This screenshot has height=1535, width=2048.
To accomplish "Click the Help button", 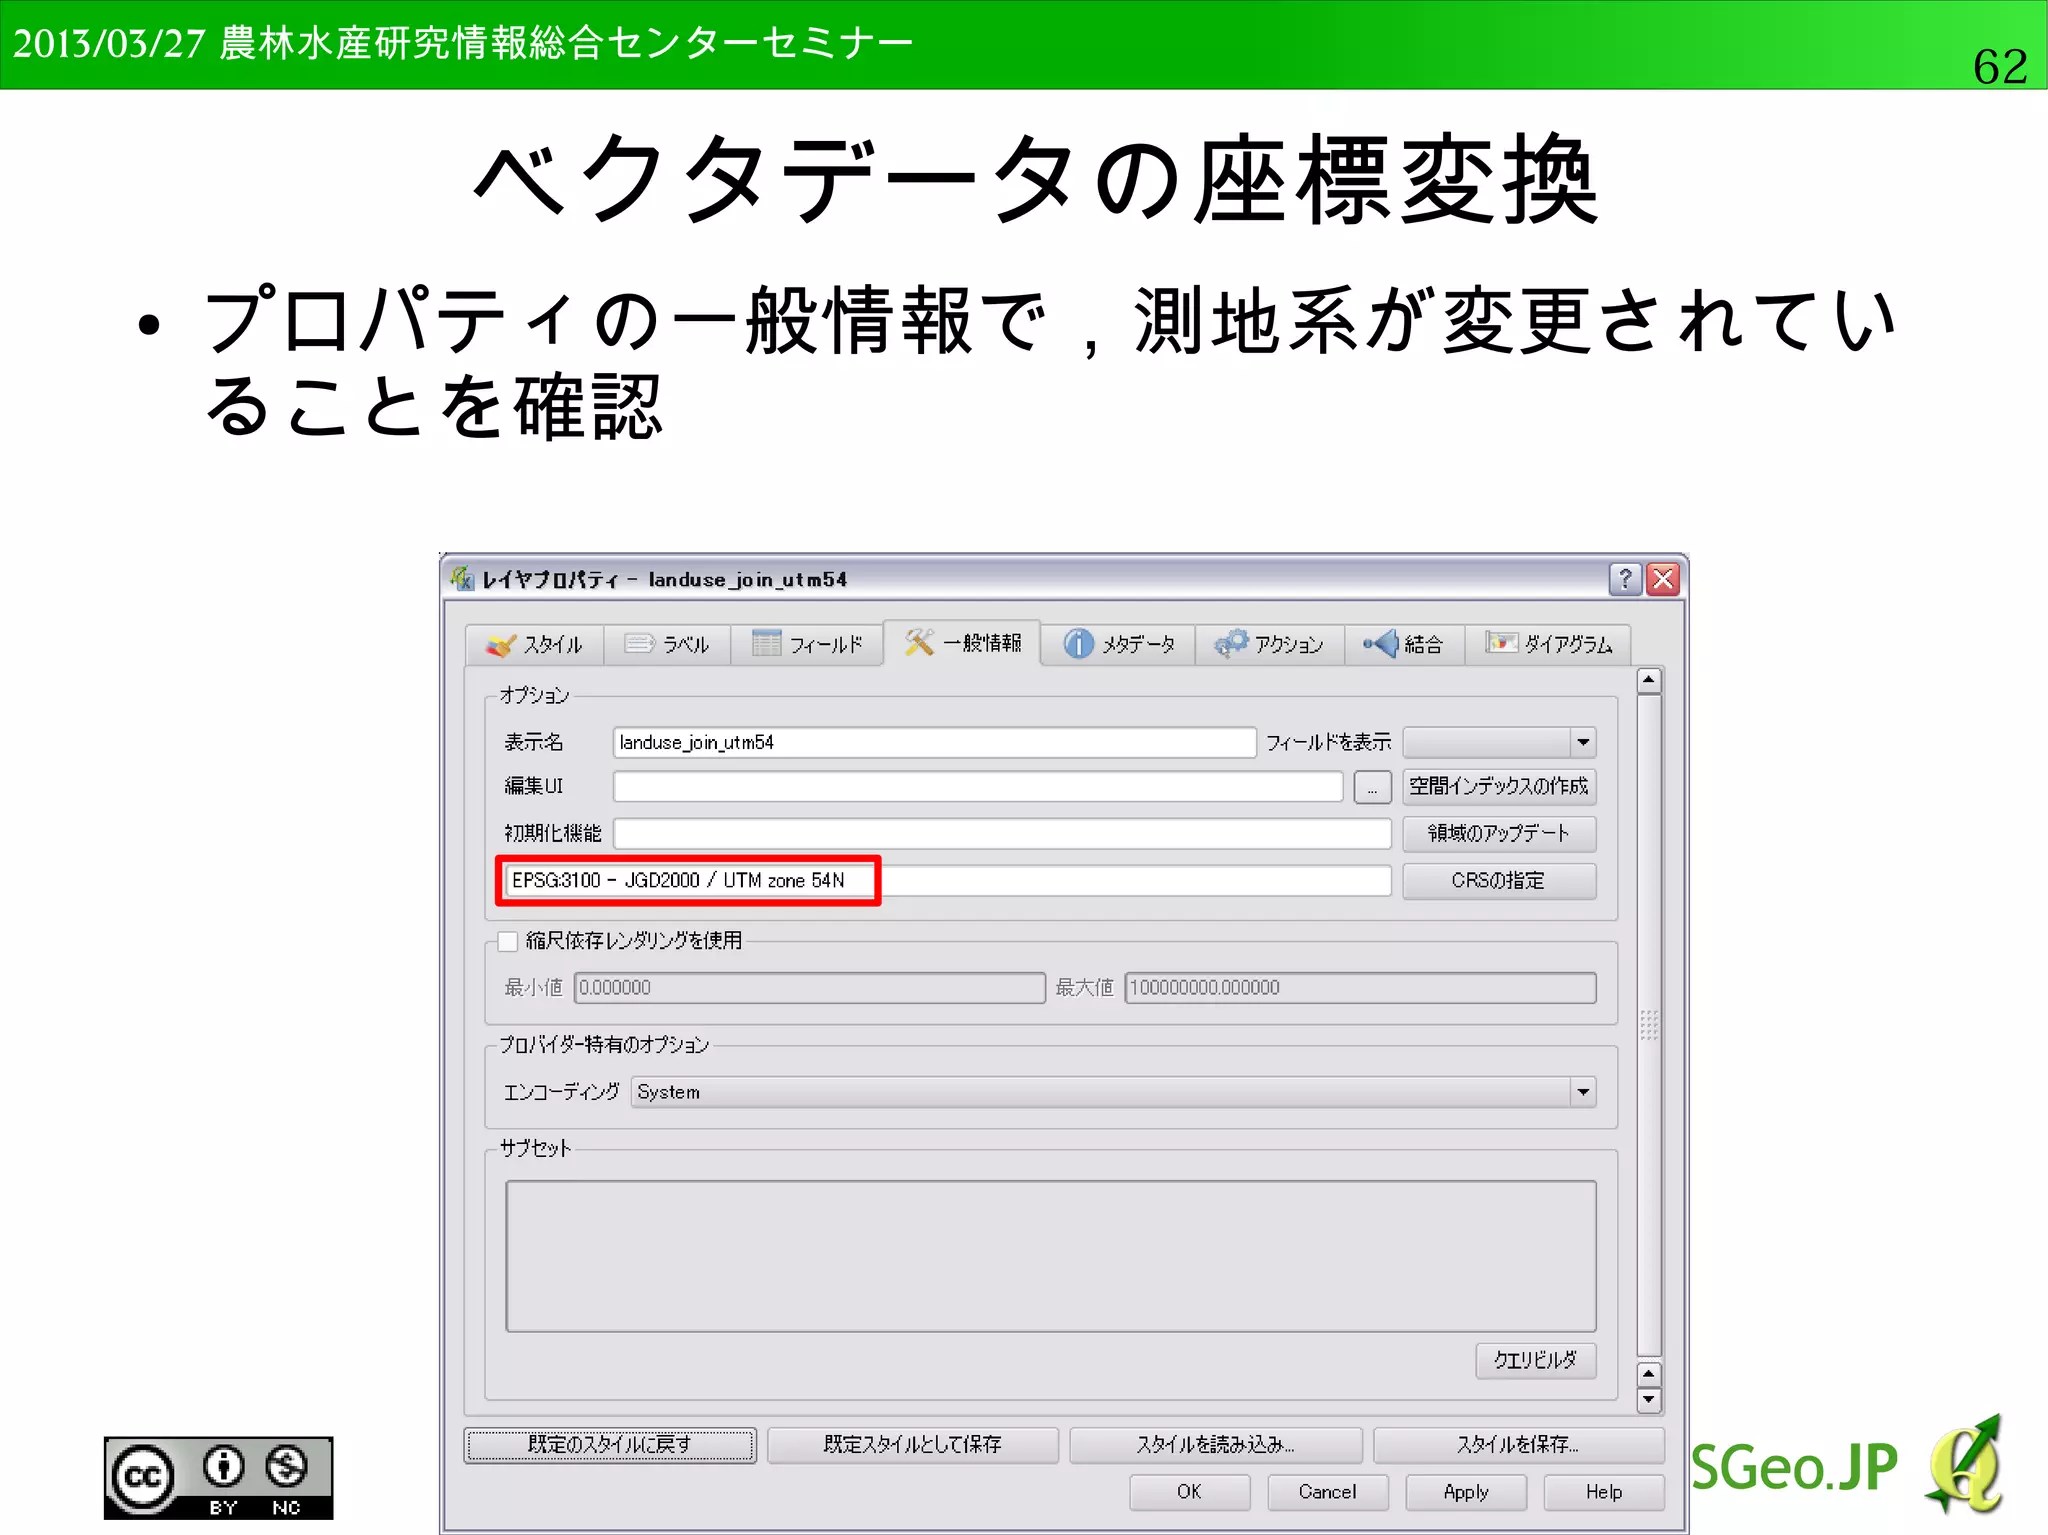I will point(1604,1492).
